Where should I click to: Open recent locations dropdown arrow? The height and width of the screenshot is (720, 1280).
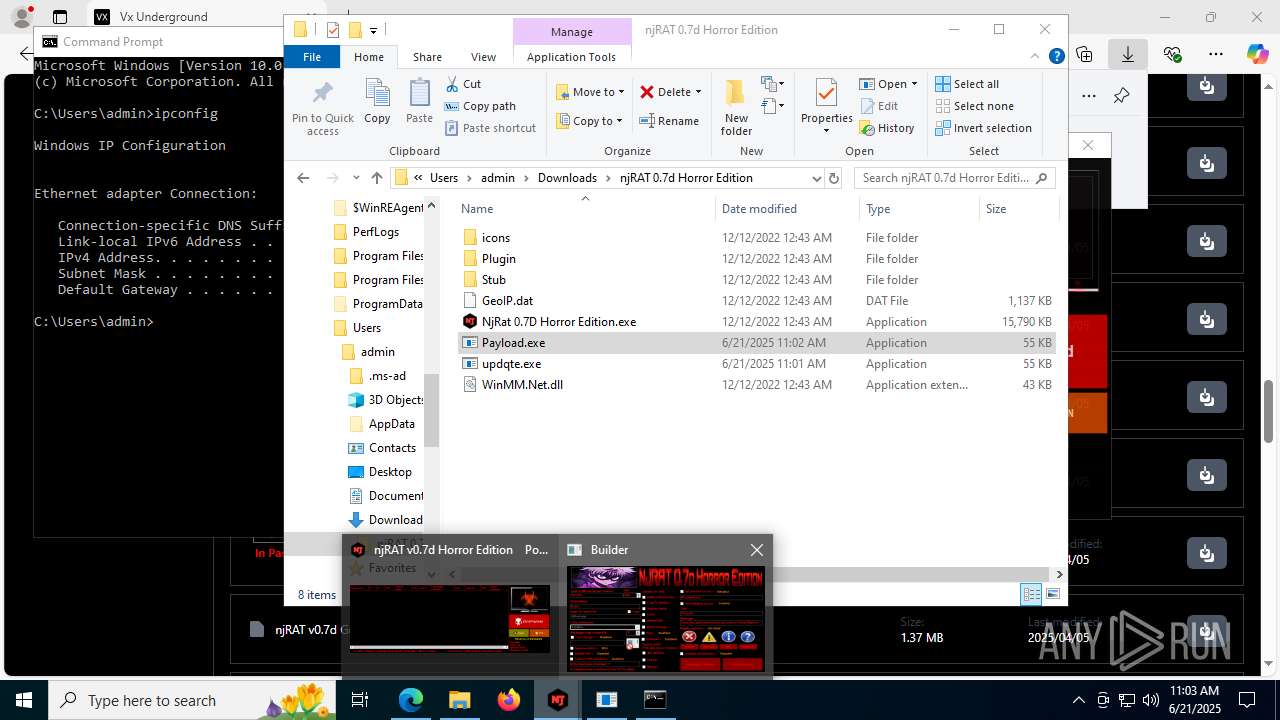tap(355, 178)
